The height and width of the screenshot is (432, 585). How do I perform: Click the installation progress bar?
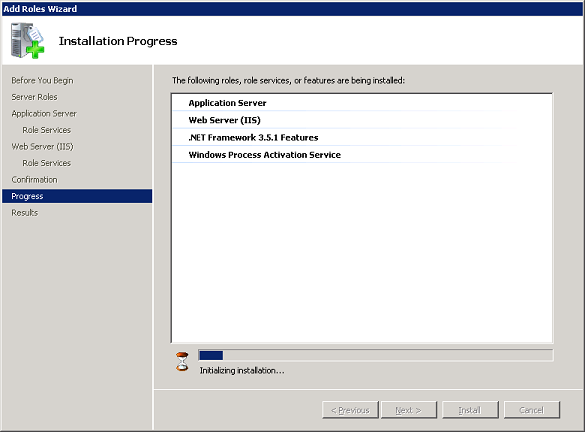click(375, 355)
